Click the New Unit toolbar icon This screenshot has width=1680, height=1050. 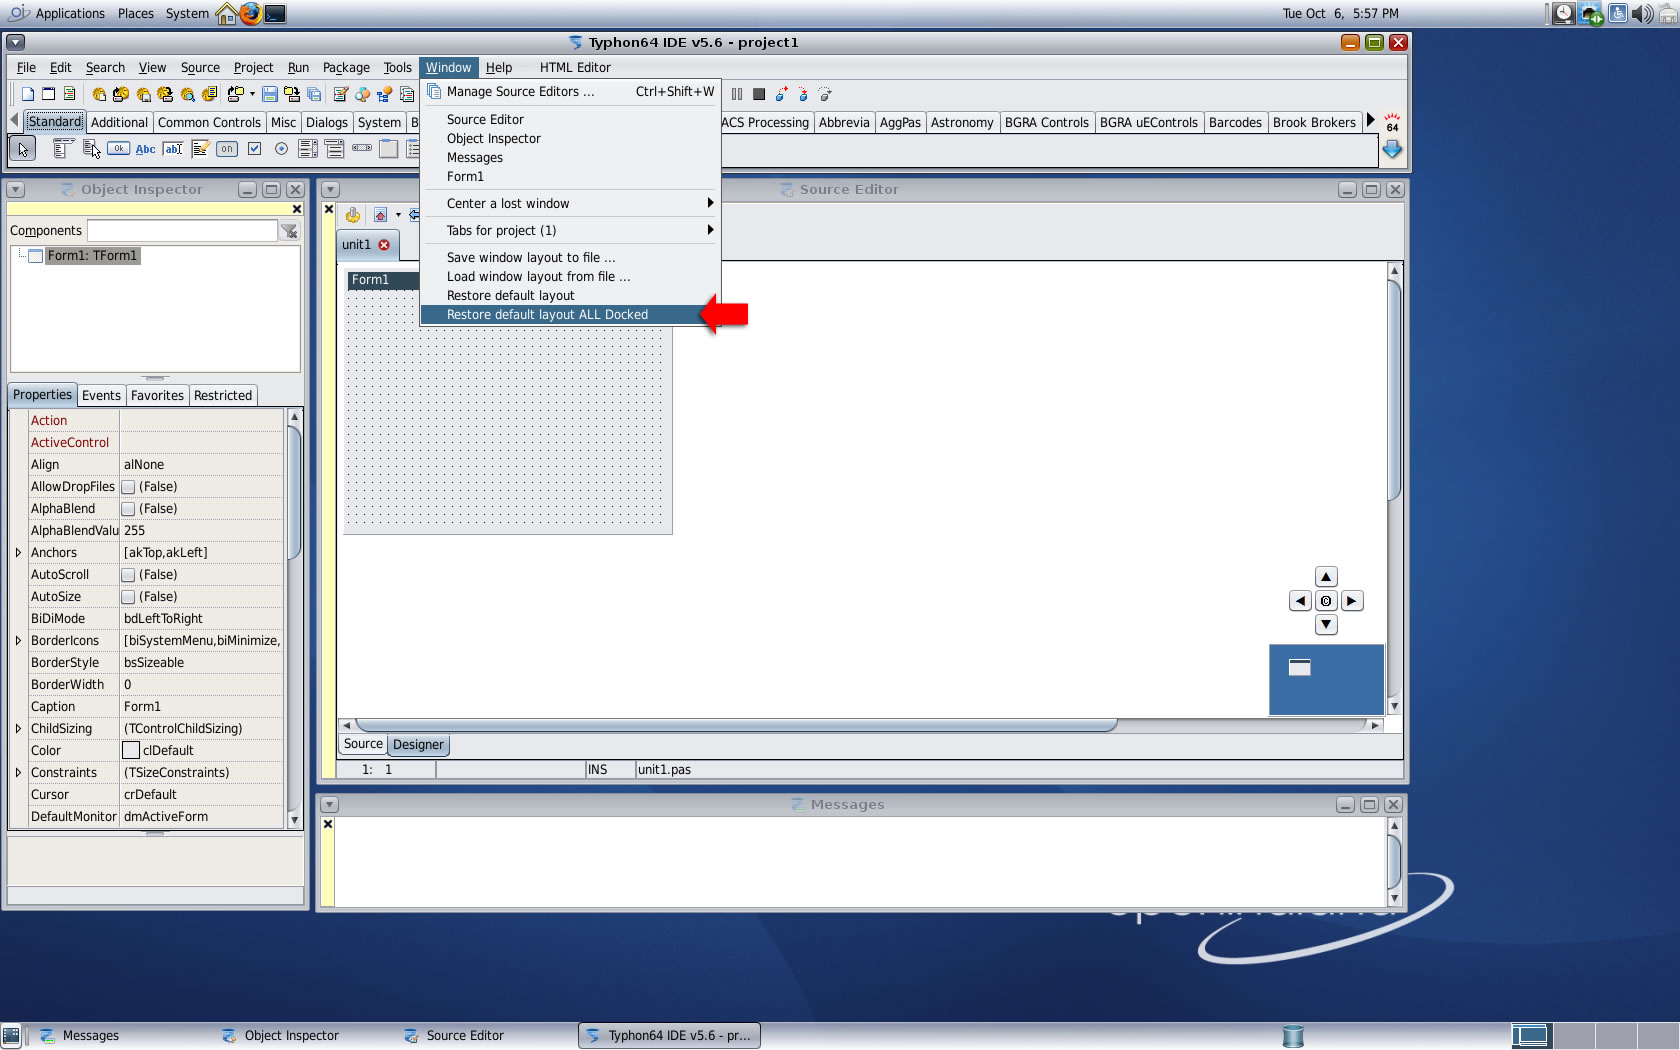point(28,94)
